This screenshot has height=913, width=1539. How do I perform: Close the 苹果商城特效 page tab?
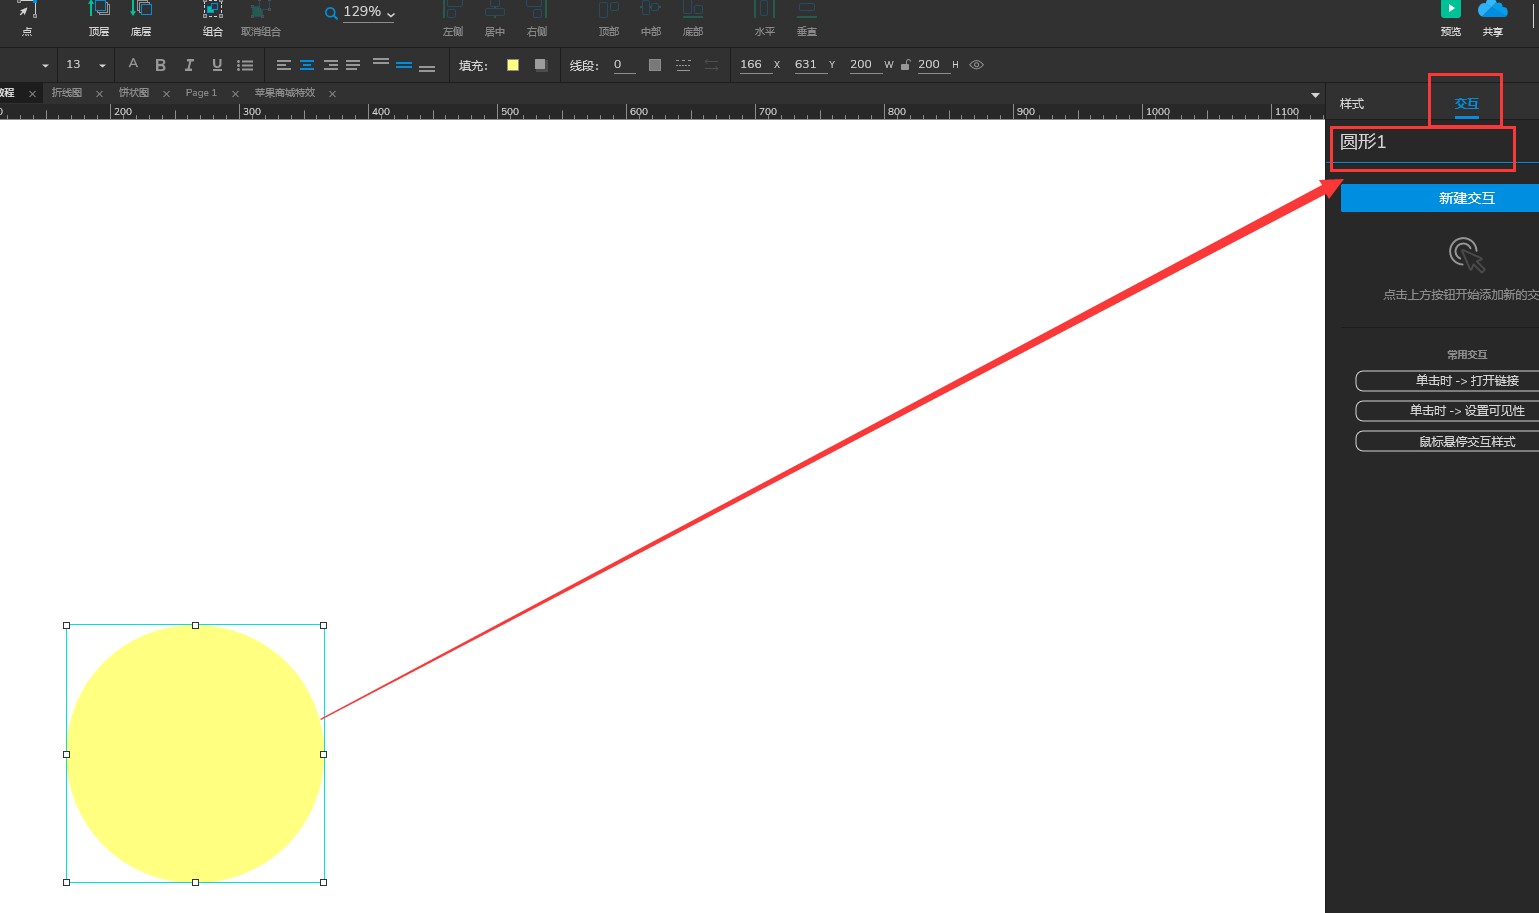pyautogui.click(x=332, y=94)
